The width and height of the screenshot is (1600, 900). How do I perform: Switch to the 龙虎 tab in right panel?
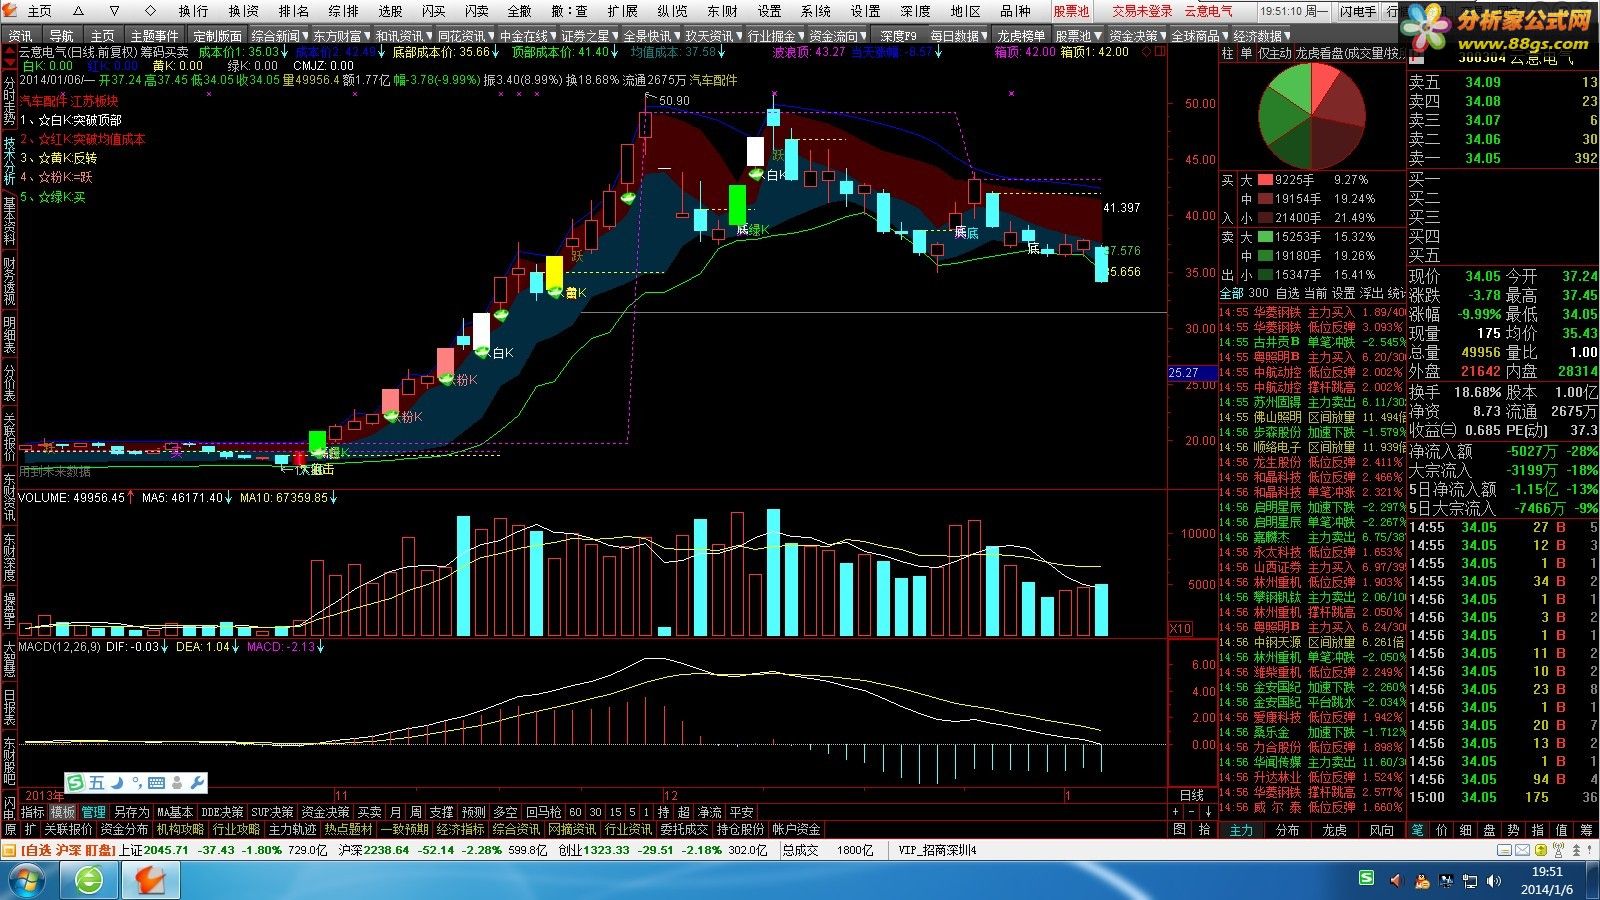1335,830
